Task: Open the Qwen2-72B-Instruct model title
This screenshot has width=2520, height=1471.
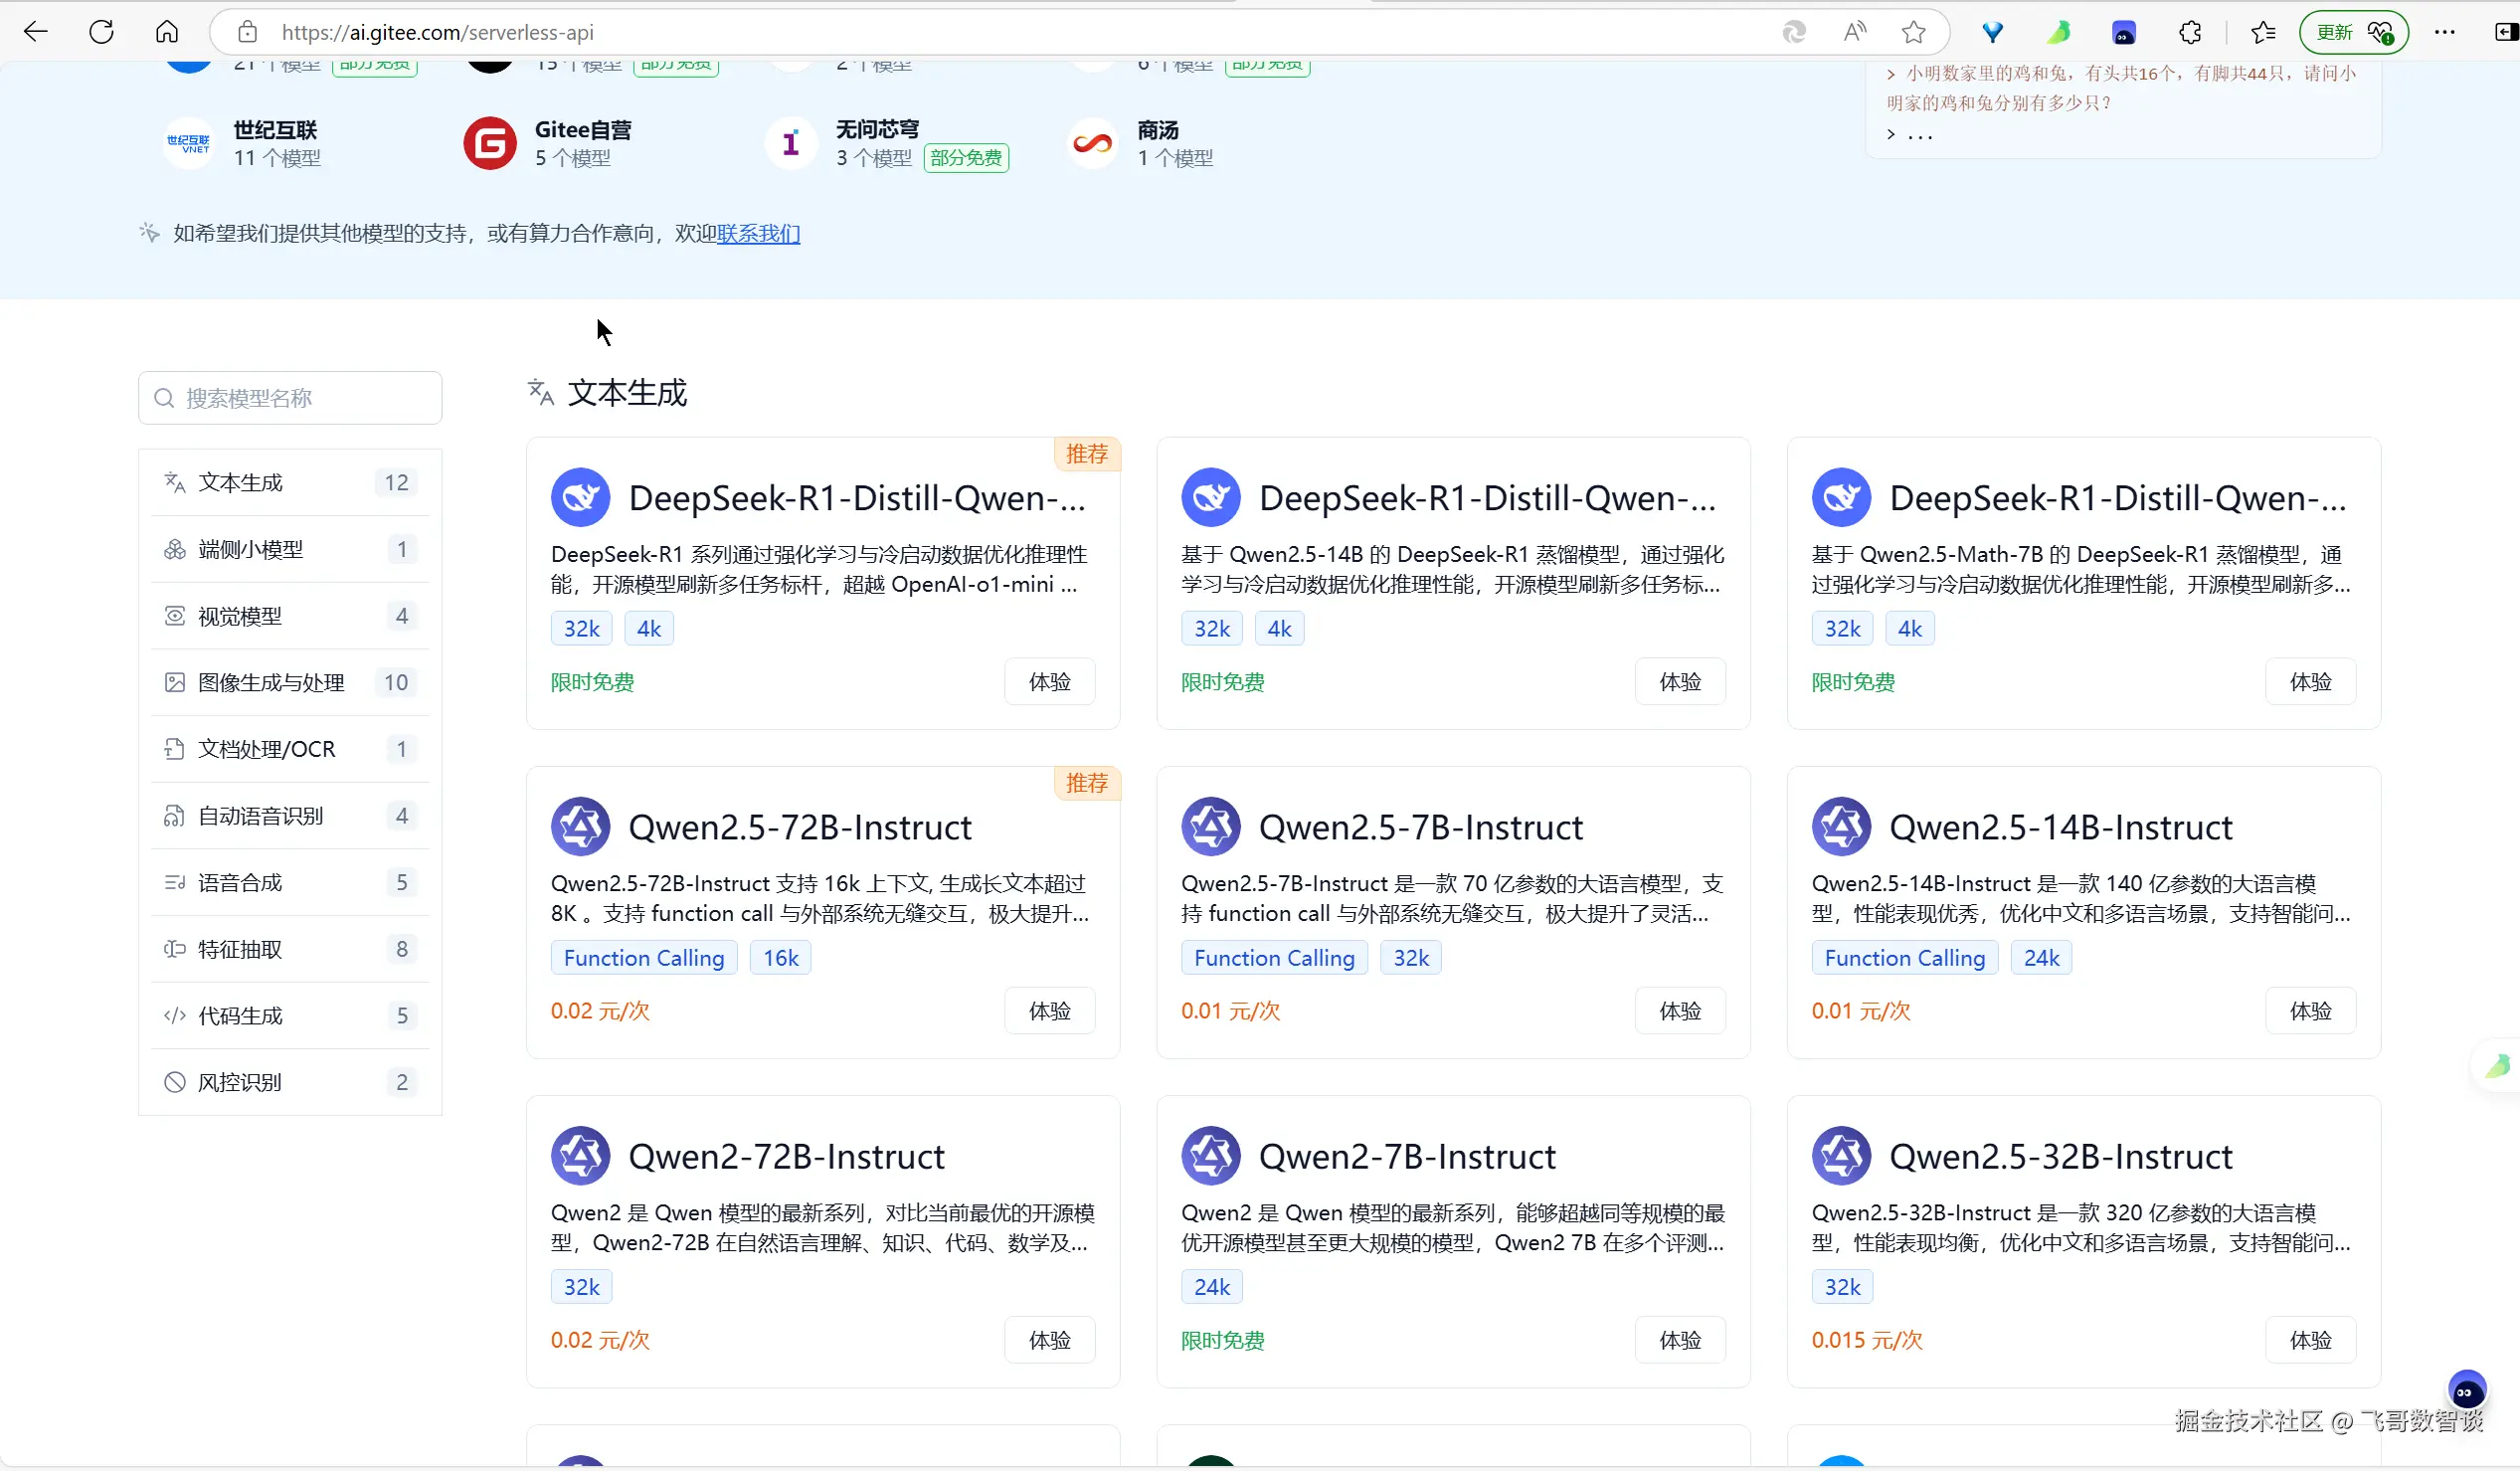Action: pos(786,1156)
